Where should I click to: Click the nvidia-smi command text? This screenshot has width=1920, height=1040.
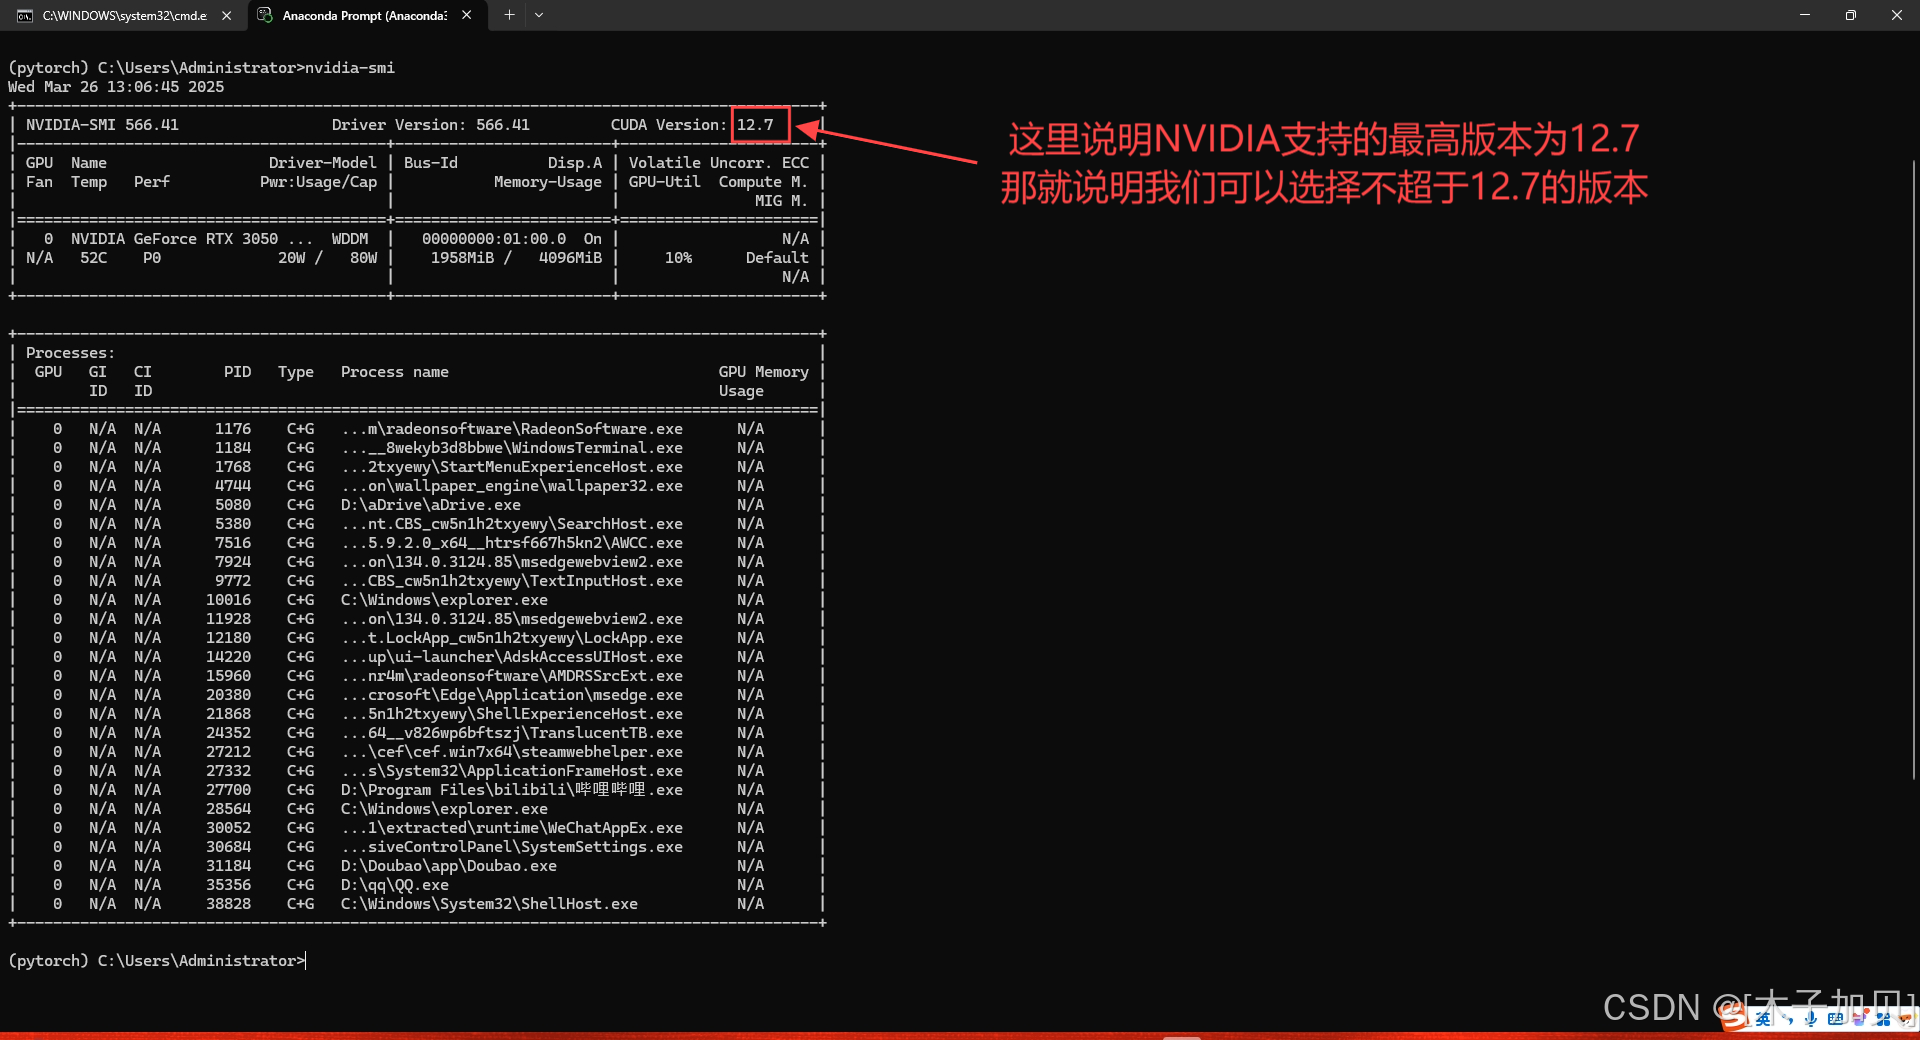pos(350,68)
